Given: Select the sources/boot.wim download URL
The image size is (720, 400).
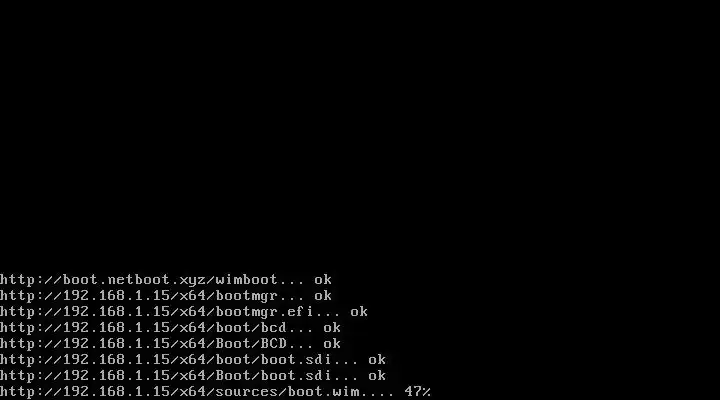Looking at the screenshot, I should 179,392.
